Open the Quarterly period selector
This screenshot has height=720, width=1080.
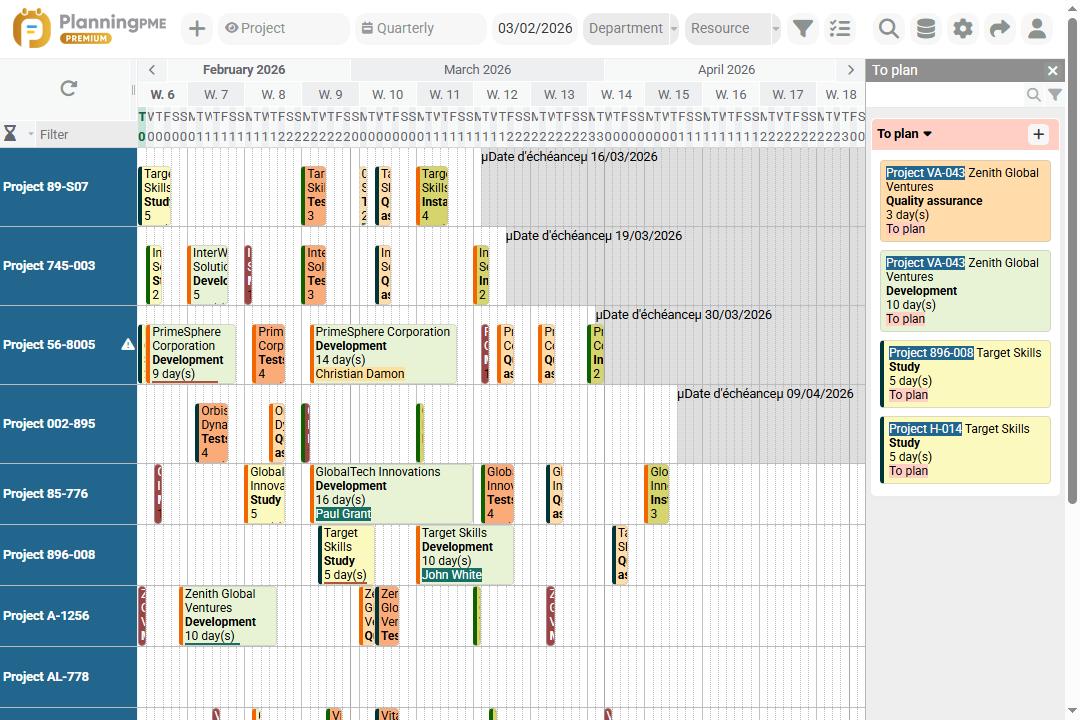420,28
